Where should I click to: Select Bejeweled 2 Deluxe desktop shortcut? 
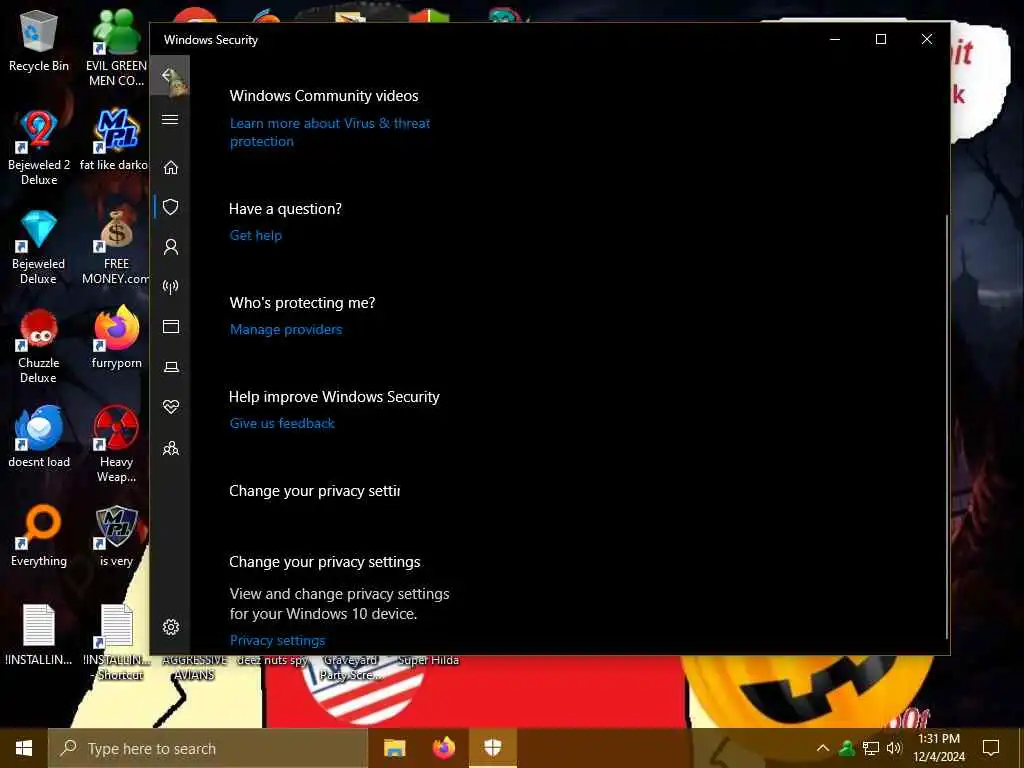pos(39,148)
